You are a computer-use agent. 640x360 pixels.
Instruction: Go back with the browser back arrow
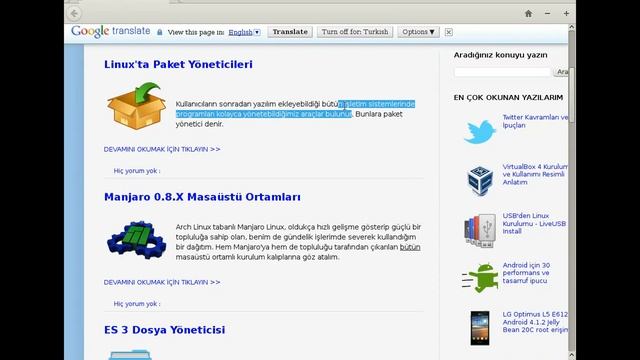tap(74, 13)
